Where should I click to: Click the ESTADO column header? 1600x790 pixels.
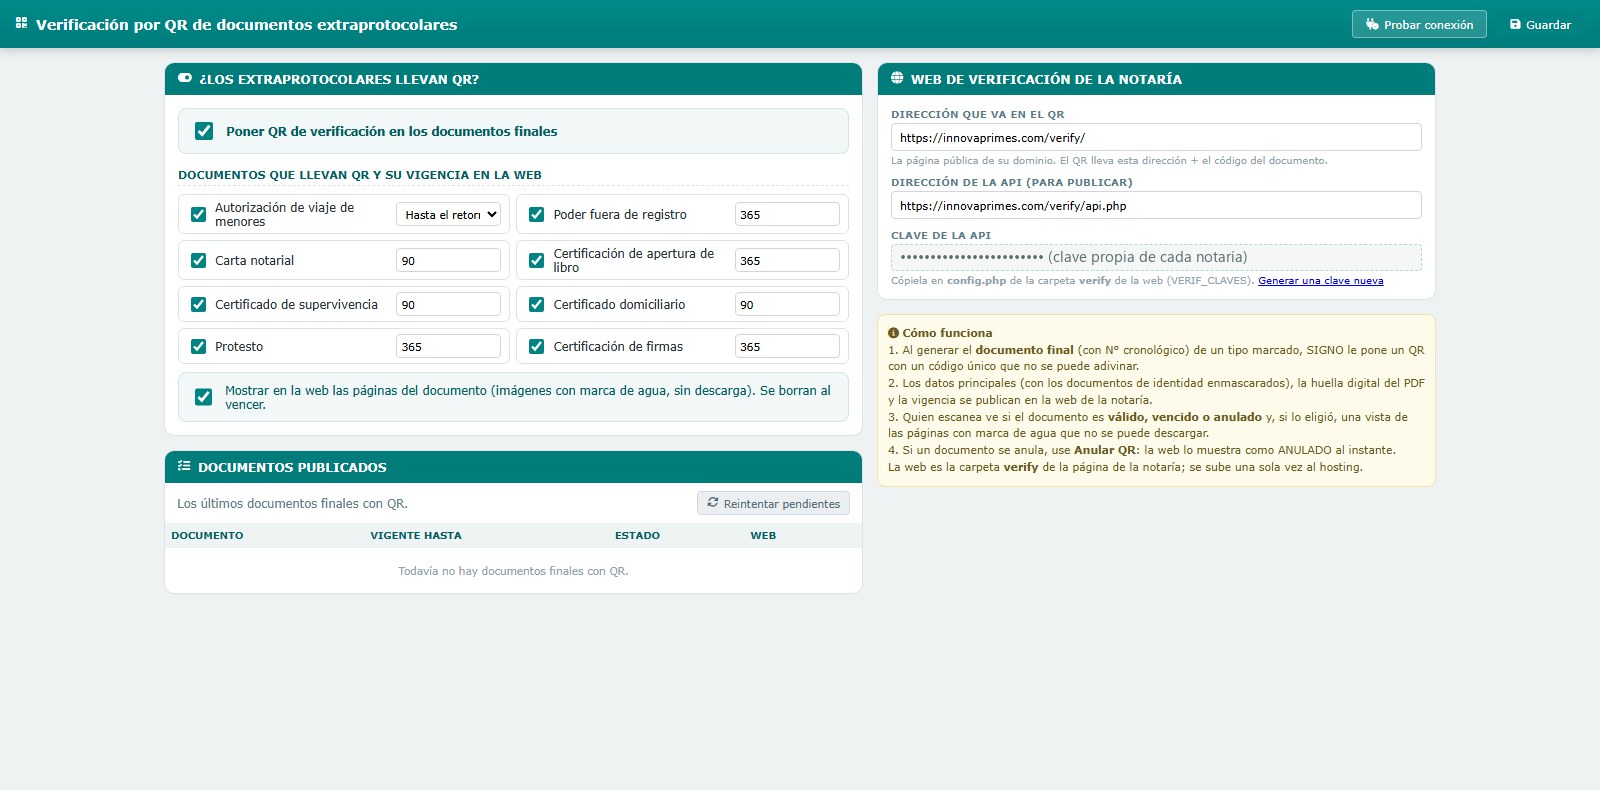(x=637, y=535)
